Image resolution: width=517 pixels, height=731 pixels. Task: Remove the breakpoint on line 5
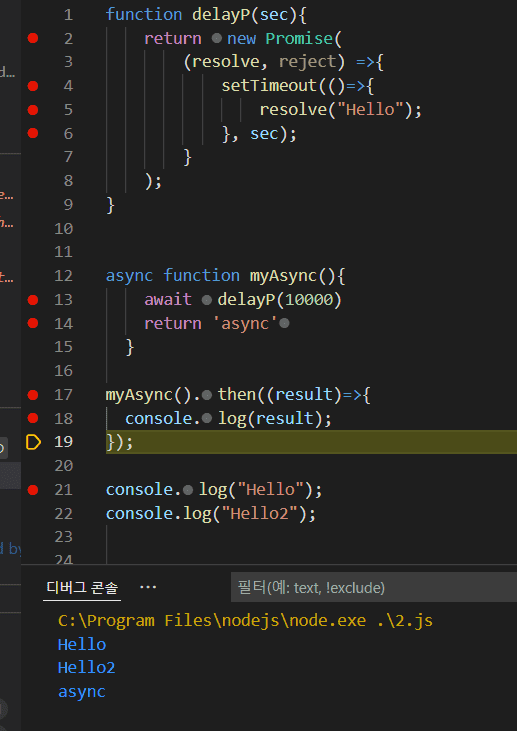pyautogui.click(x=33, y=110)
